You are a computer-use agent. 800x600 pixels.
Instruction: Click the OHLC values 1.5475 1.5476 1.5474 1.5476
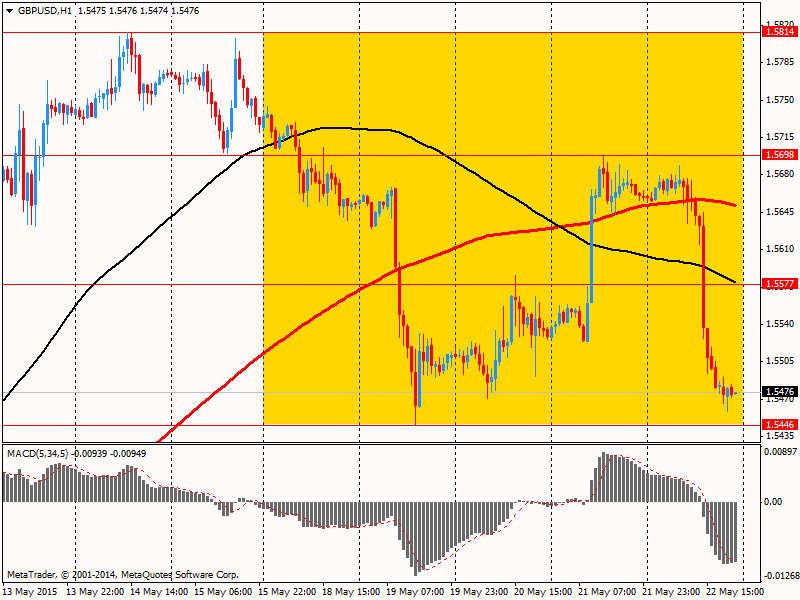pos(138,11)
